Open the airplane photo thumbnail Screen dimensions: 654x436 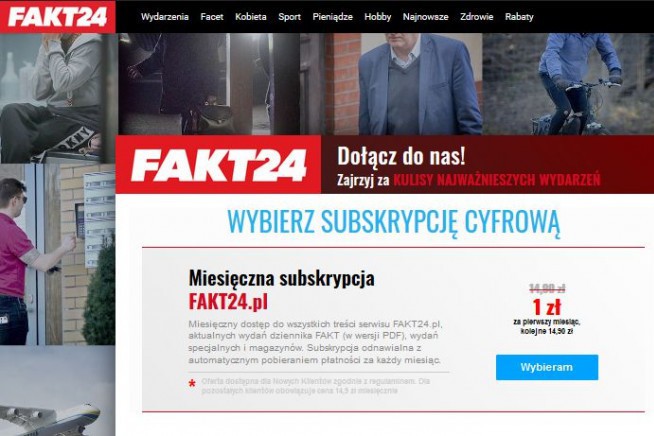coord(58,391)
